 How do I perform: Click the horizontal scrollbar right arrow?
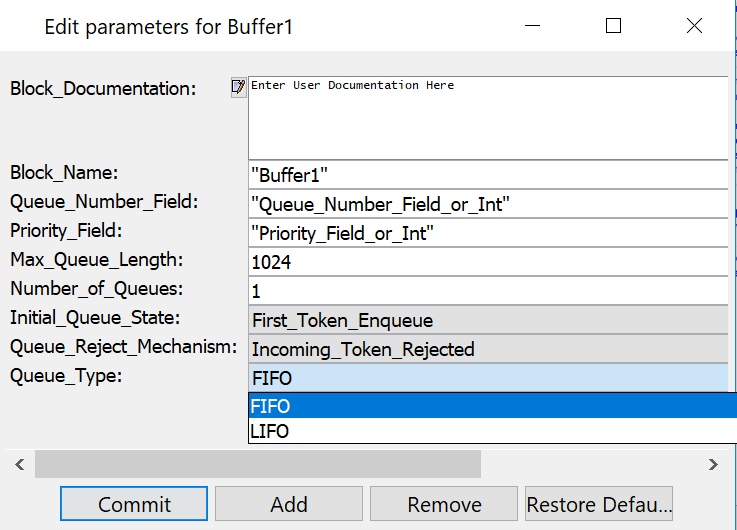(x=713, y=464)
